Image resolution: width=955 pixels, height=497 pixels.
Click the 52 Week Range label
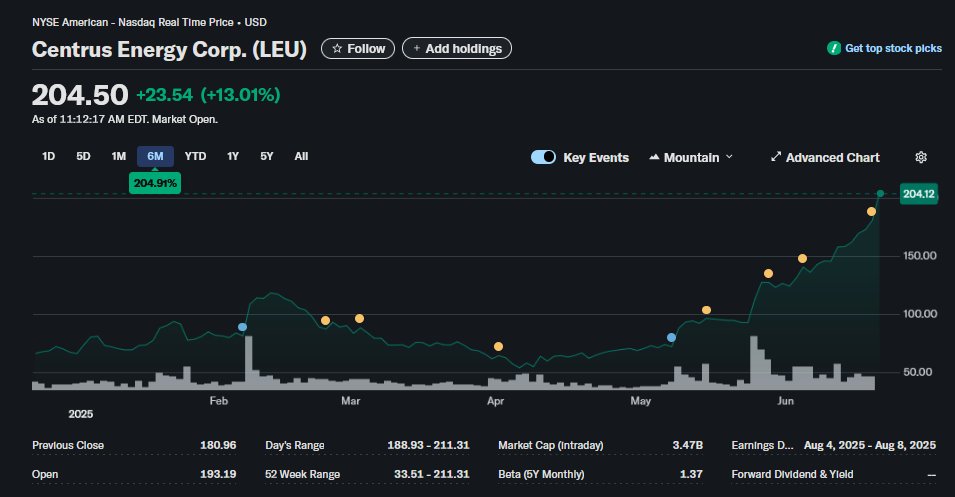coord(302,474)
